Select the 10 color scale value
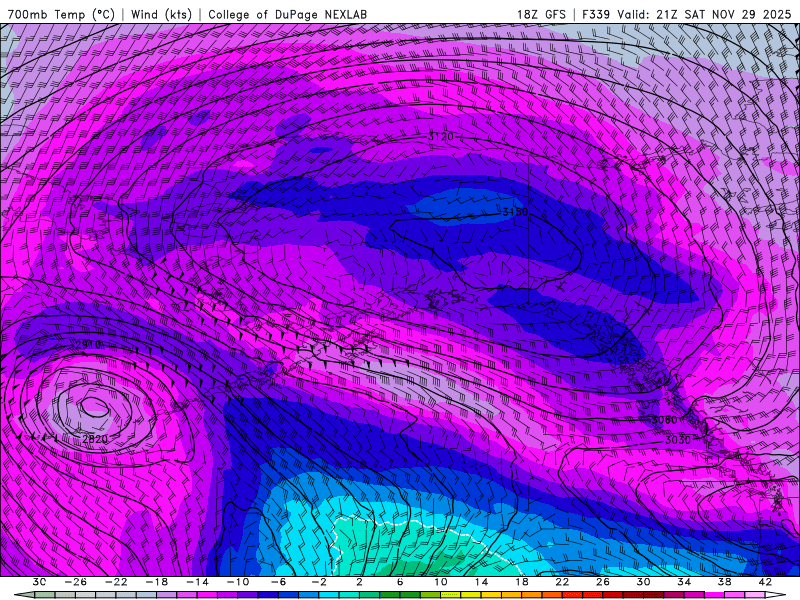Screen dimensions: 800x600 441,582
